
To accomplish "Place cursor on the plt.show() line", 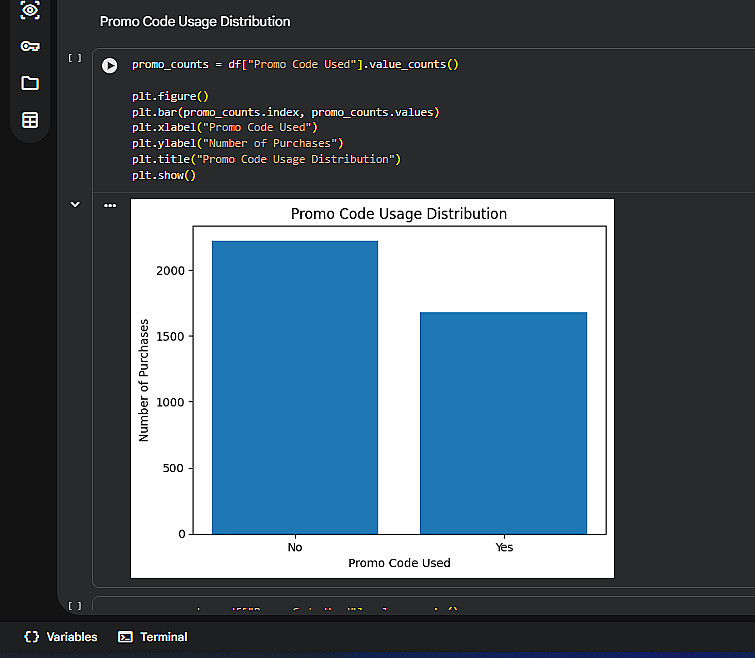I will click(x=164, y=175).
